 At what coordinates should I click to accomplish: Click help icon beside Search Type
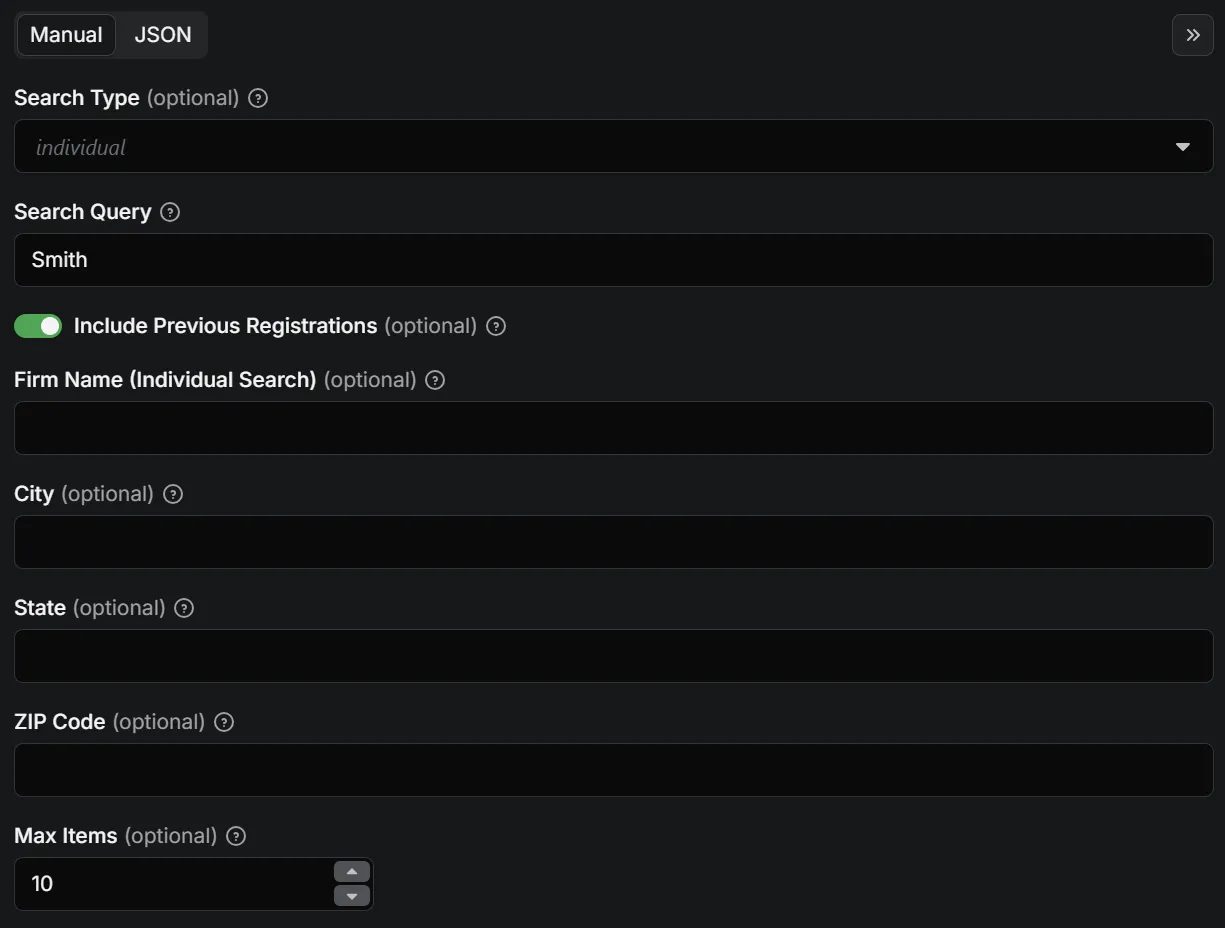[x=258, y=98]
